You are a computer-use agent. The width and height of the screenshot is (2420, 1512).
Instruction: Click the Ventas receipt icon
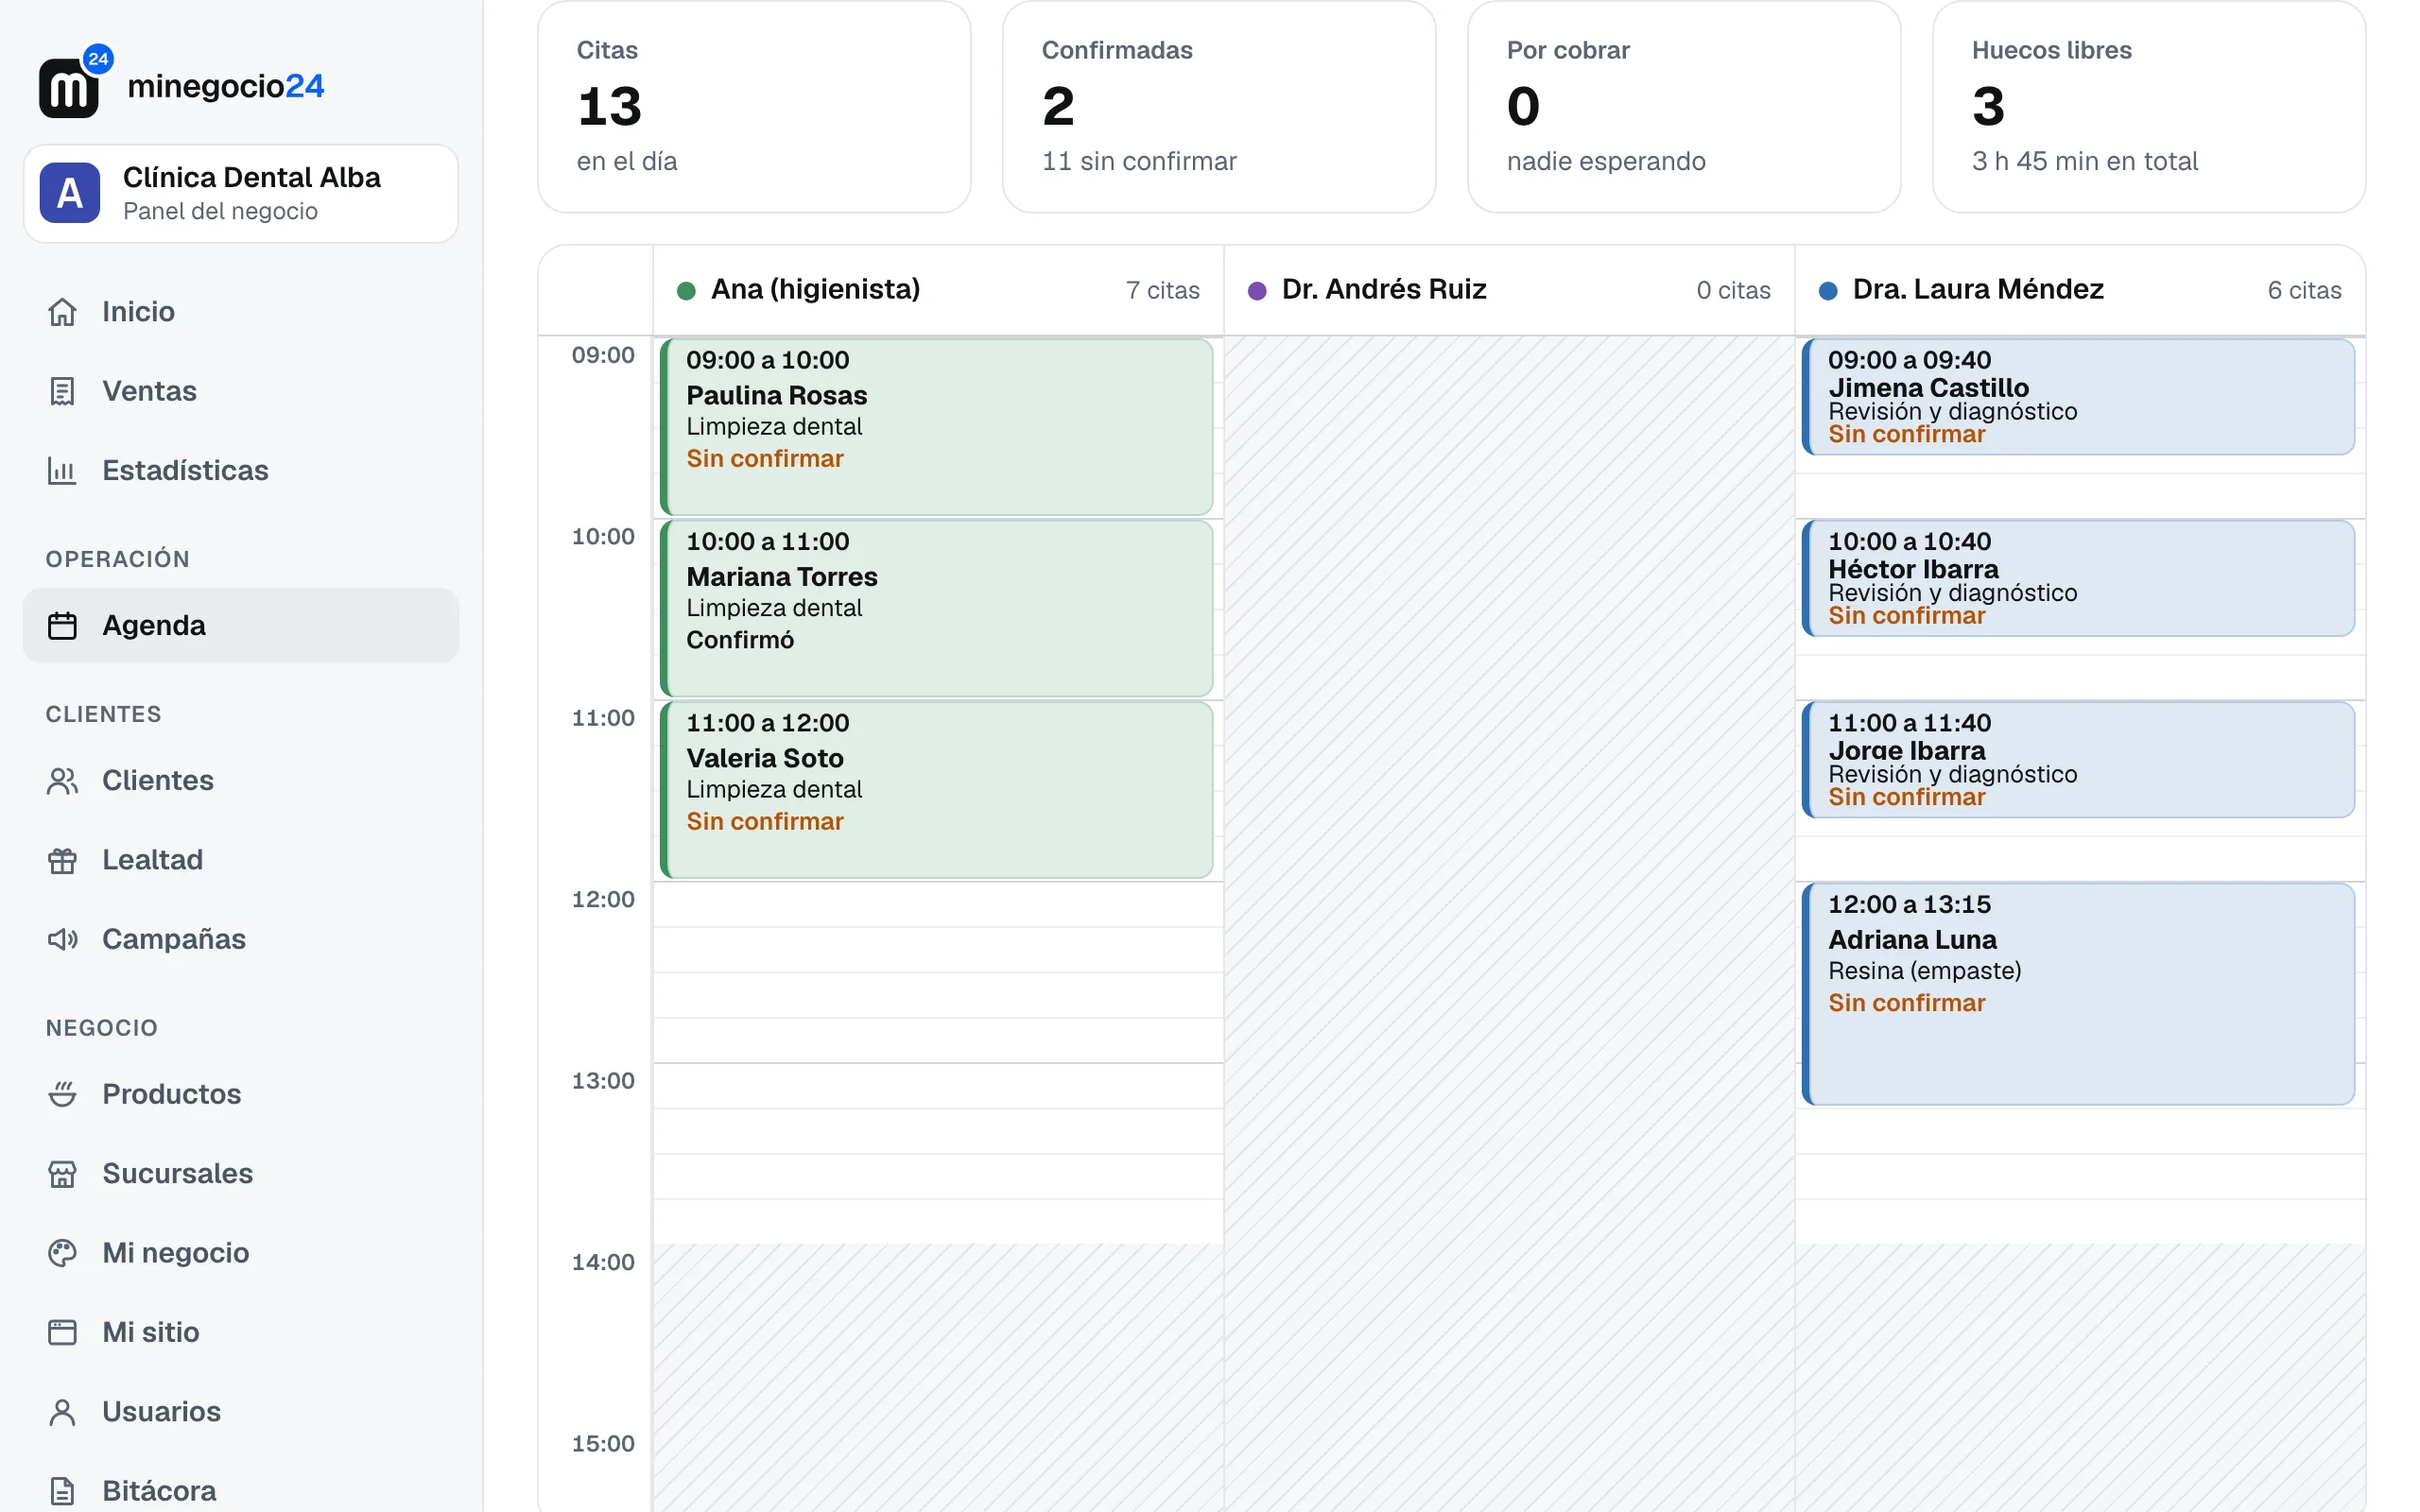pyautogui.click(x=62, y=391)
